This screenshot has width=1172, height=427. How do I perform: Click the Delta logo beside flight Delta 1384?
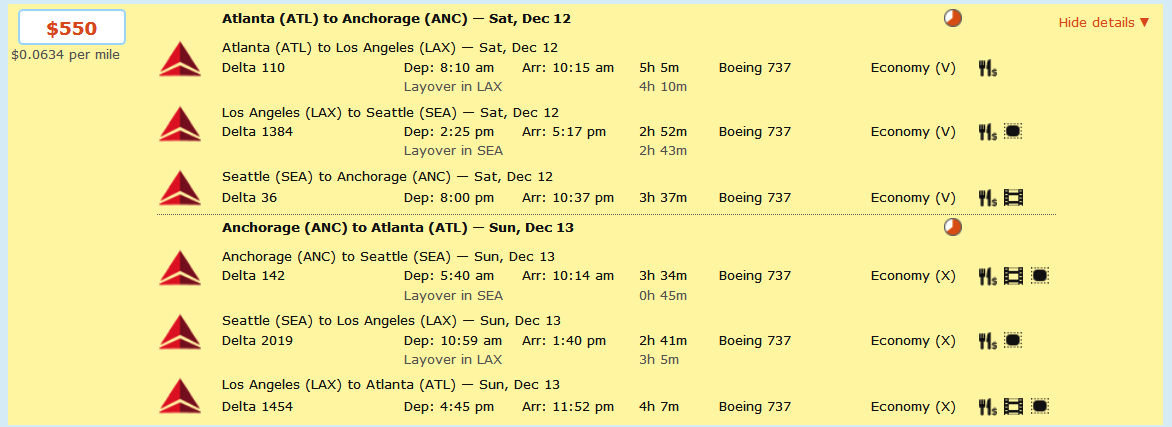click(x=180, y=123)
